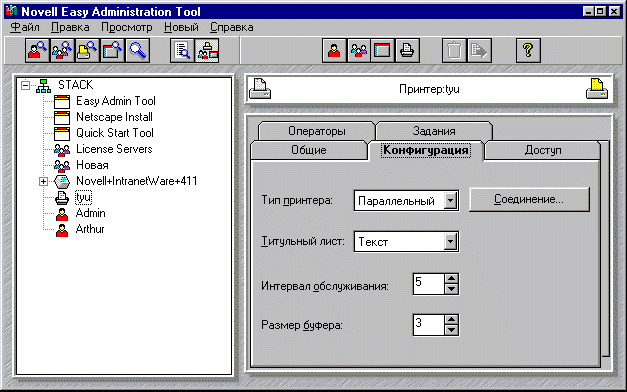Viewport: 627px width, 392px height.
Task: Open the Просмотр menu
Action: [x=127, y=27]
